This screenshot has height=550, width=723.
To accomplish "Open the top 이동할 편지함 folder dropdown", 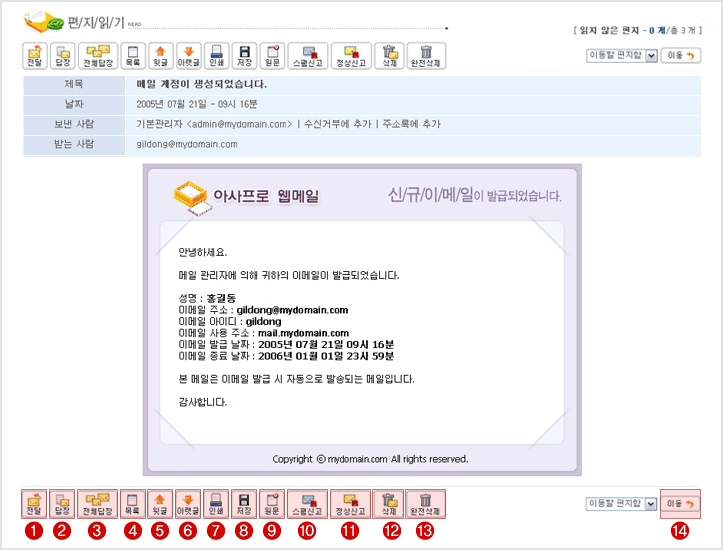I will (x=621, y=56).
